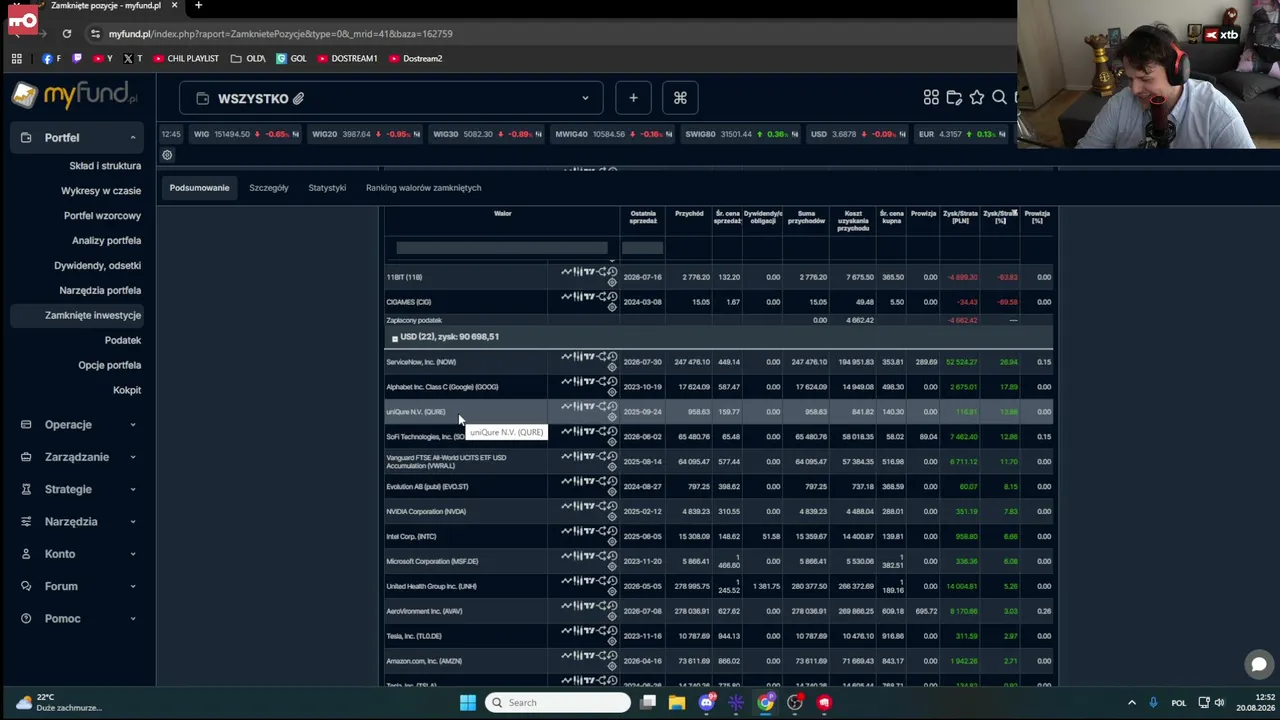The width and height of the screenshot is (1280, 720).
Task: Open the chat bubble widget
Action: click(x=1258, y=664)
